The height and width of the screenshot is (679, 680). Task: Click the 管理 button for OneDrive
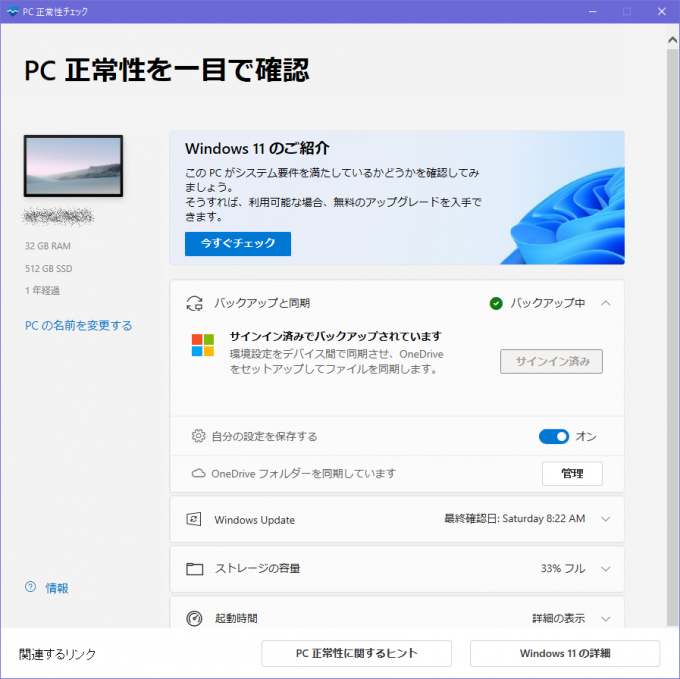(572, 473)
